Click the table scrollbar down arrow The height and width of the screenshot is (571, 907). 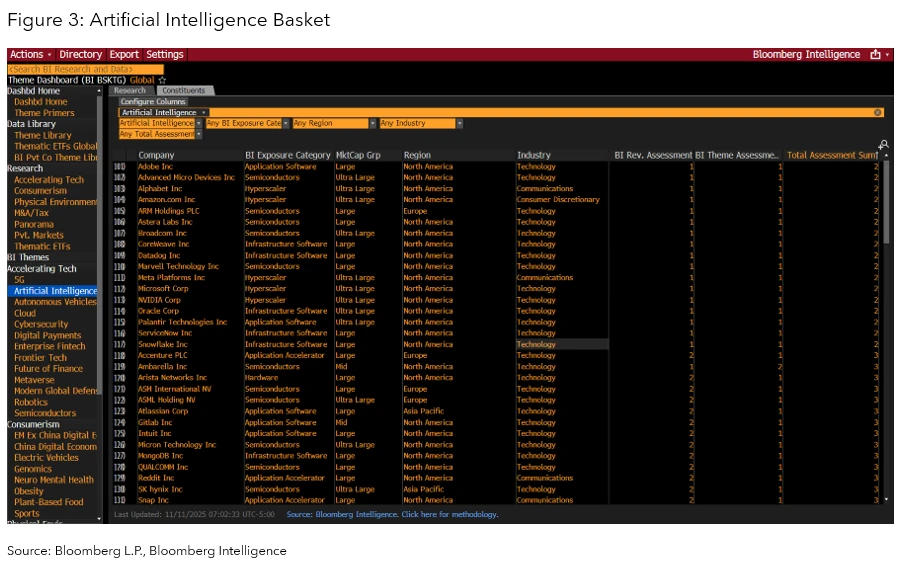point(886,499)
